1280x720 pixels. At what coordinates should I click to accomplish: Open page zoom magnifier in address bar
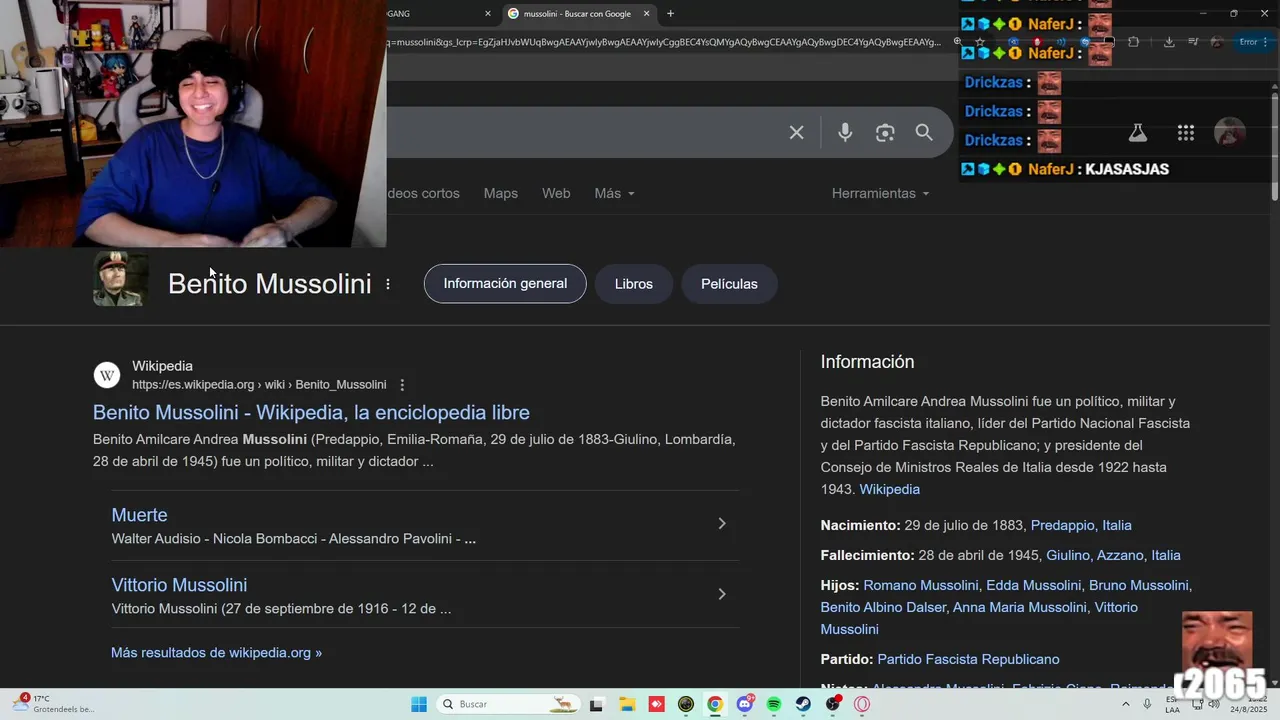click(x=957, y=42)
